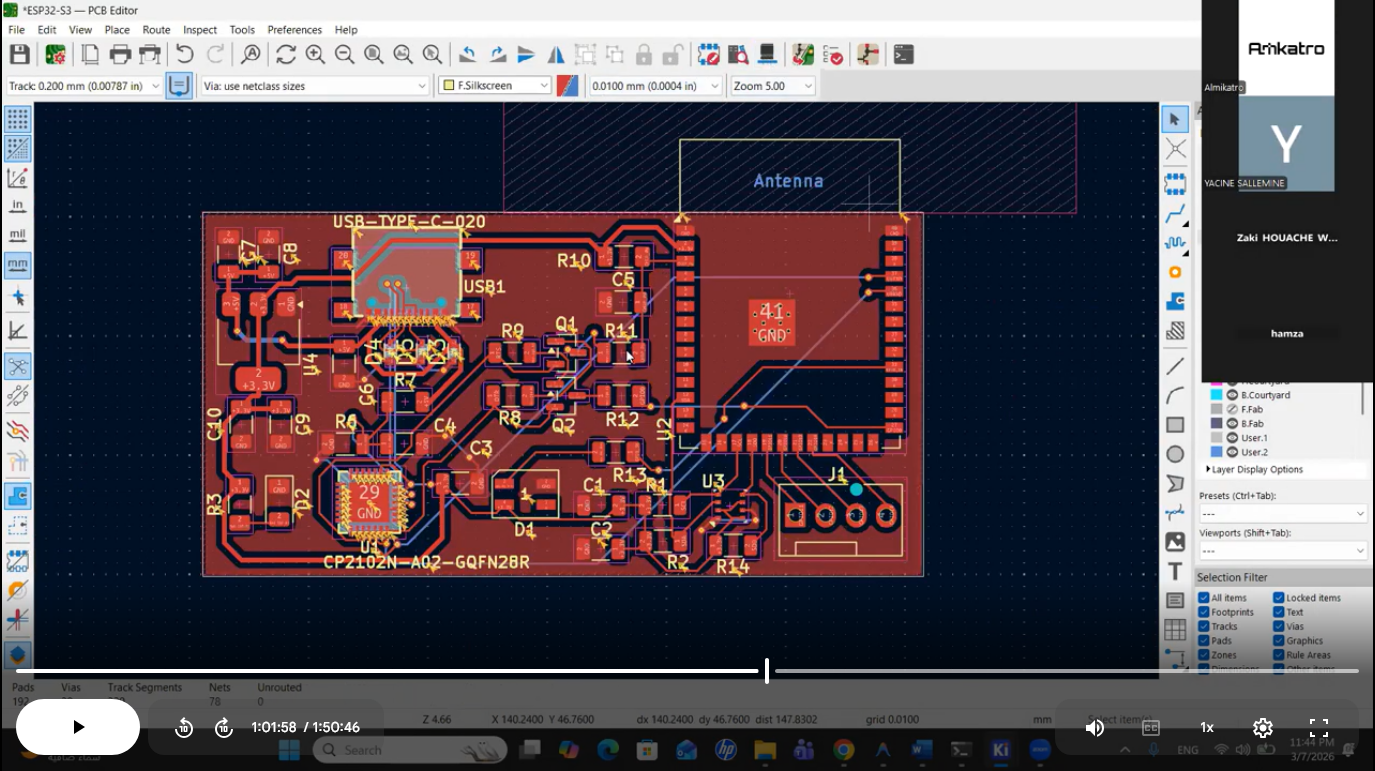Select the Draw Circle tool

1175,454
